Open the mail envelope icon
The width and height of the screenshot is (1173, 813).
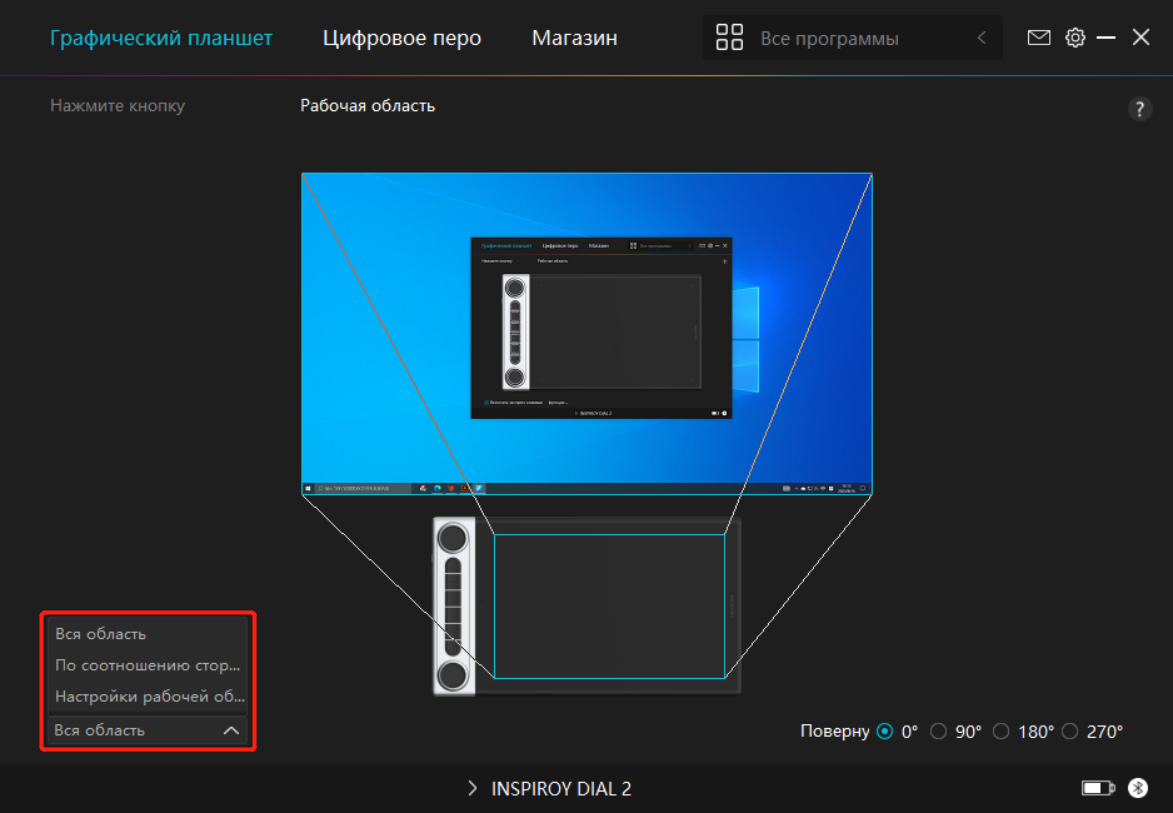tap(1039, 38)
